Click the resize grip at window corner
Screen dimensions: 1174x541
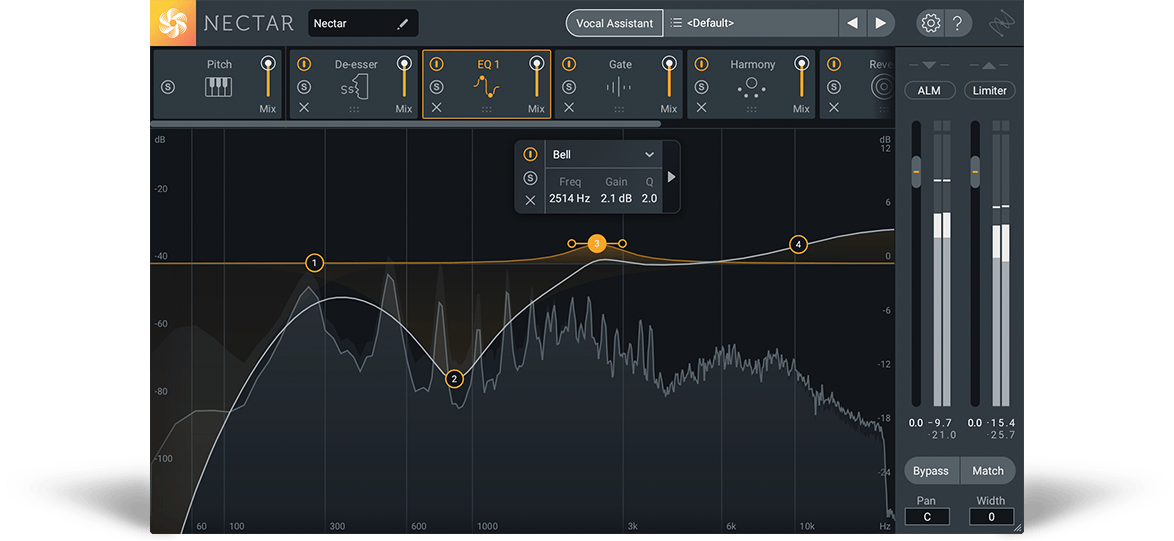pos(1018,528)
